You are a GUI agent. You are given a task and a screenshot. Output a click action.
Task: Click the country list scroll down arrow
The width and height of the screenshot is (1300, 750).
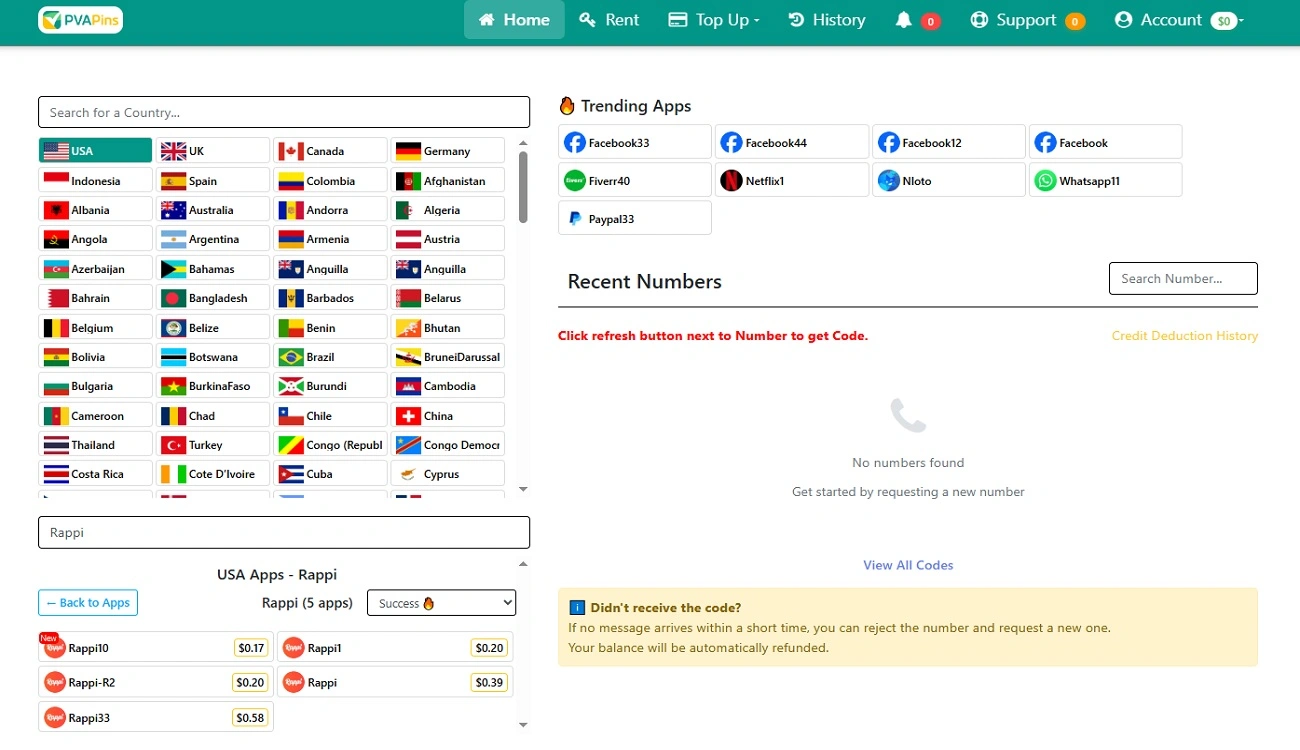pyautogui.click(x=523, y=489)
